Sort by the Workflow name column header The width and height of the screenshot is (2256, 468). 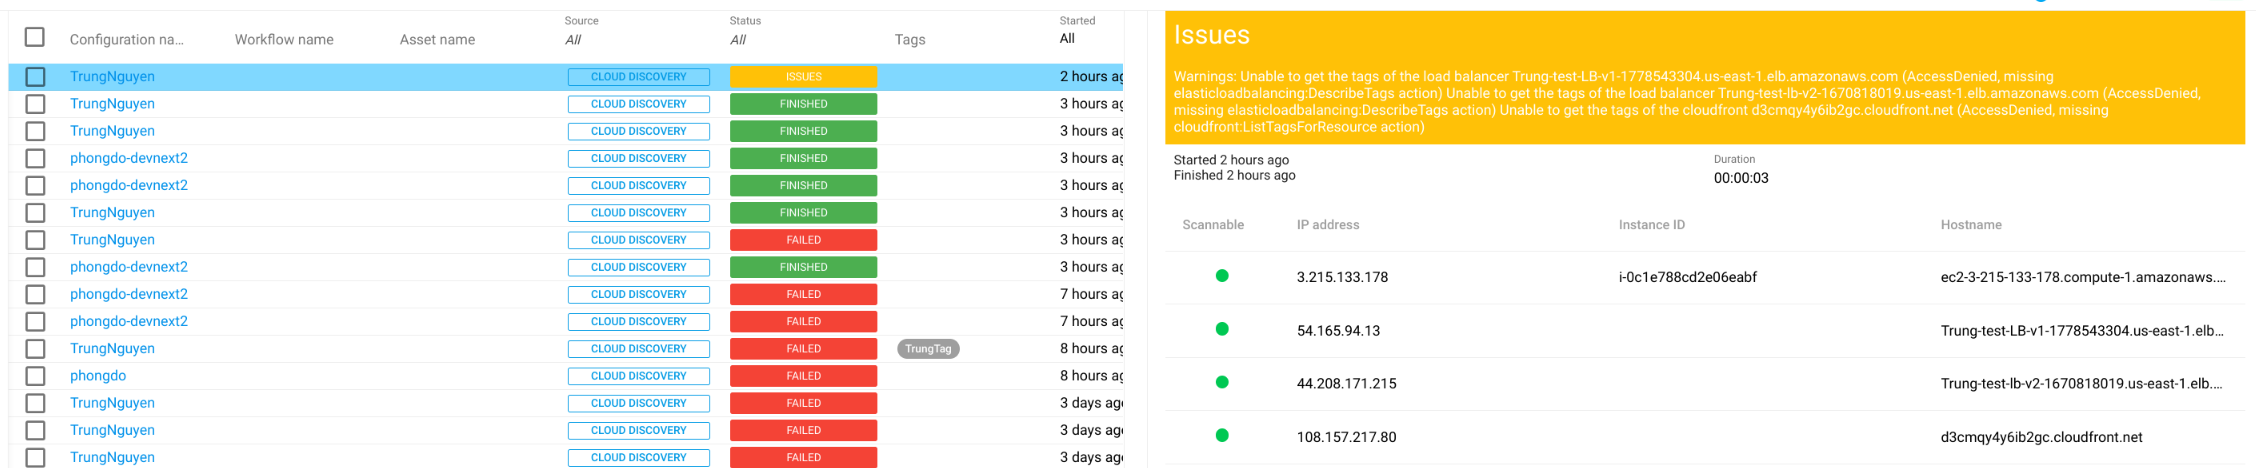pyautogui.click(x=284, y=40)
